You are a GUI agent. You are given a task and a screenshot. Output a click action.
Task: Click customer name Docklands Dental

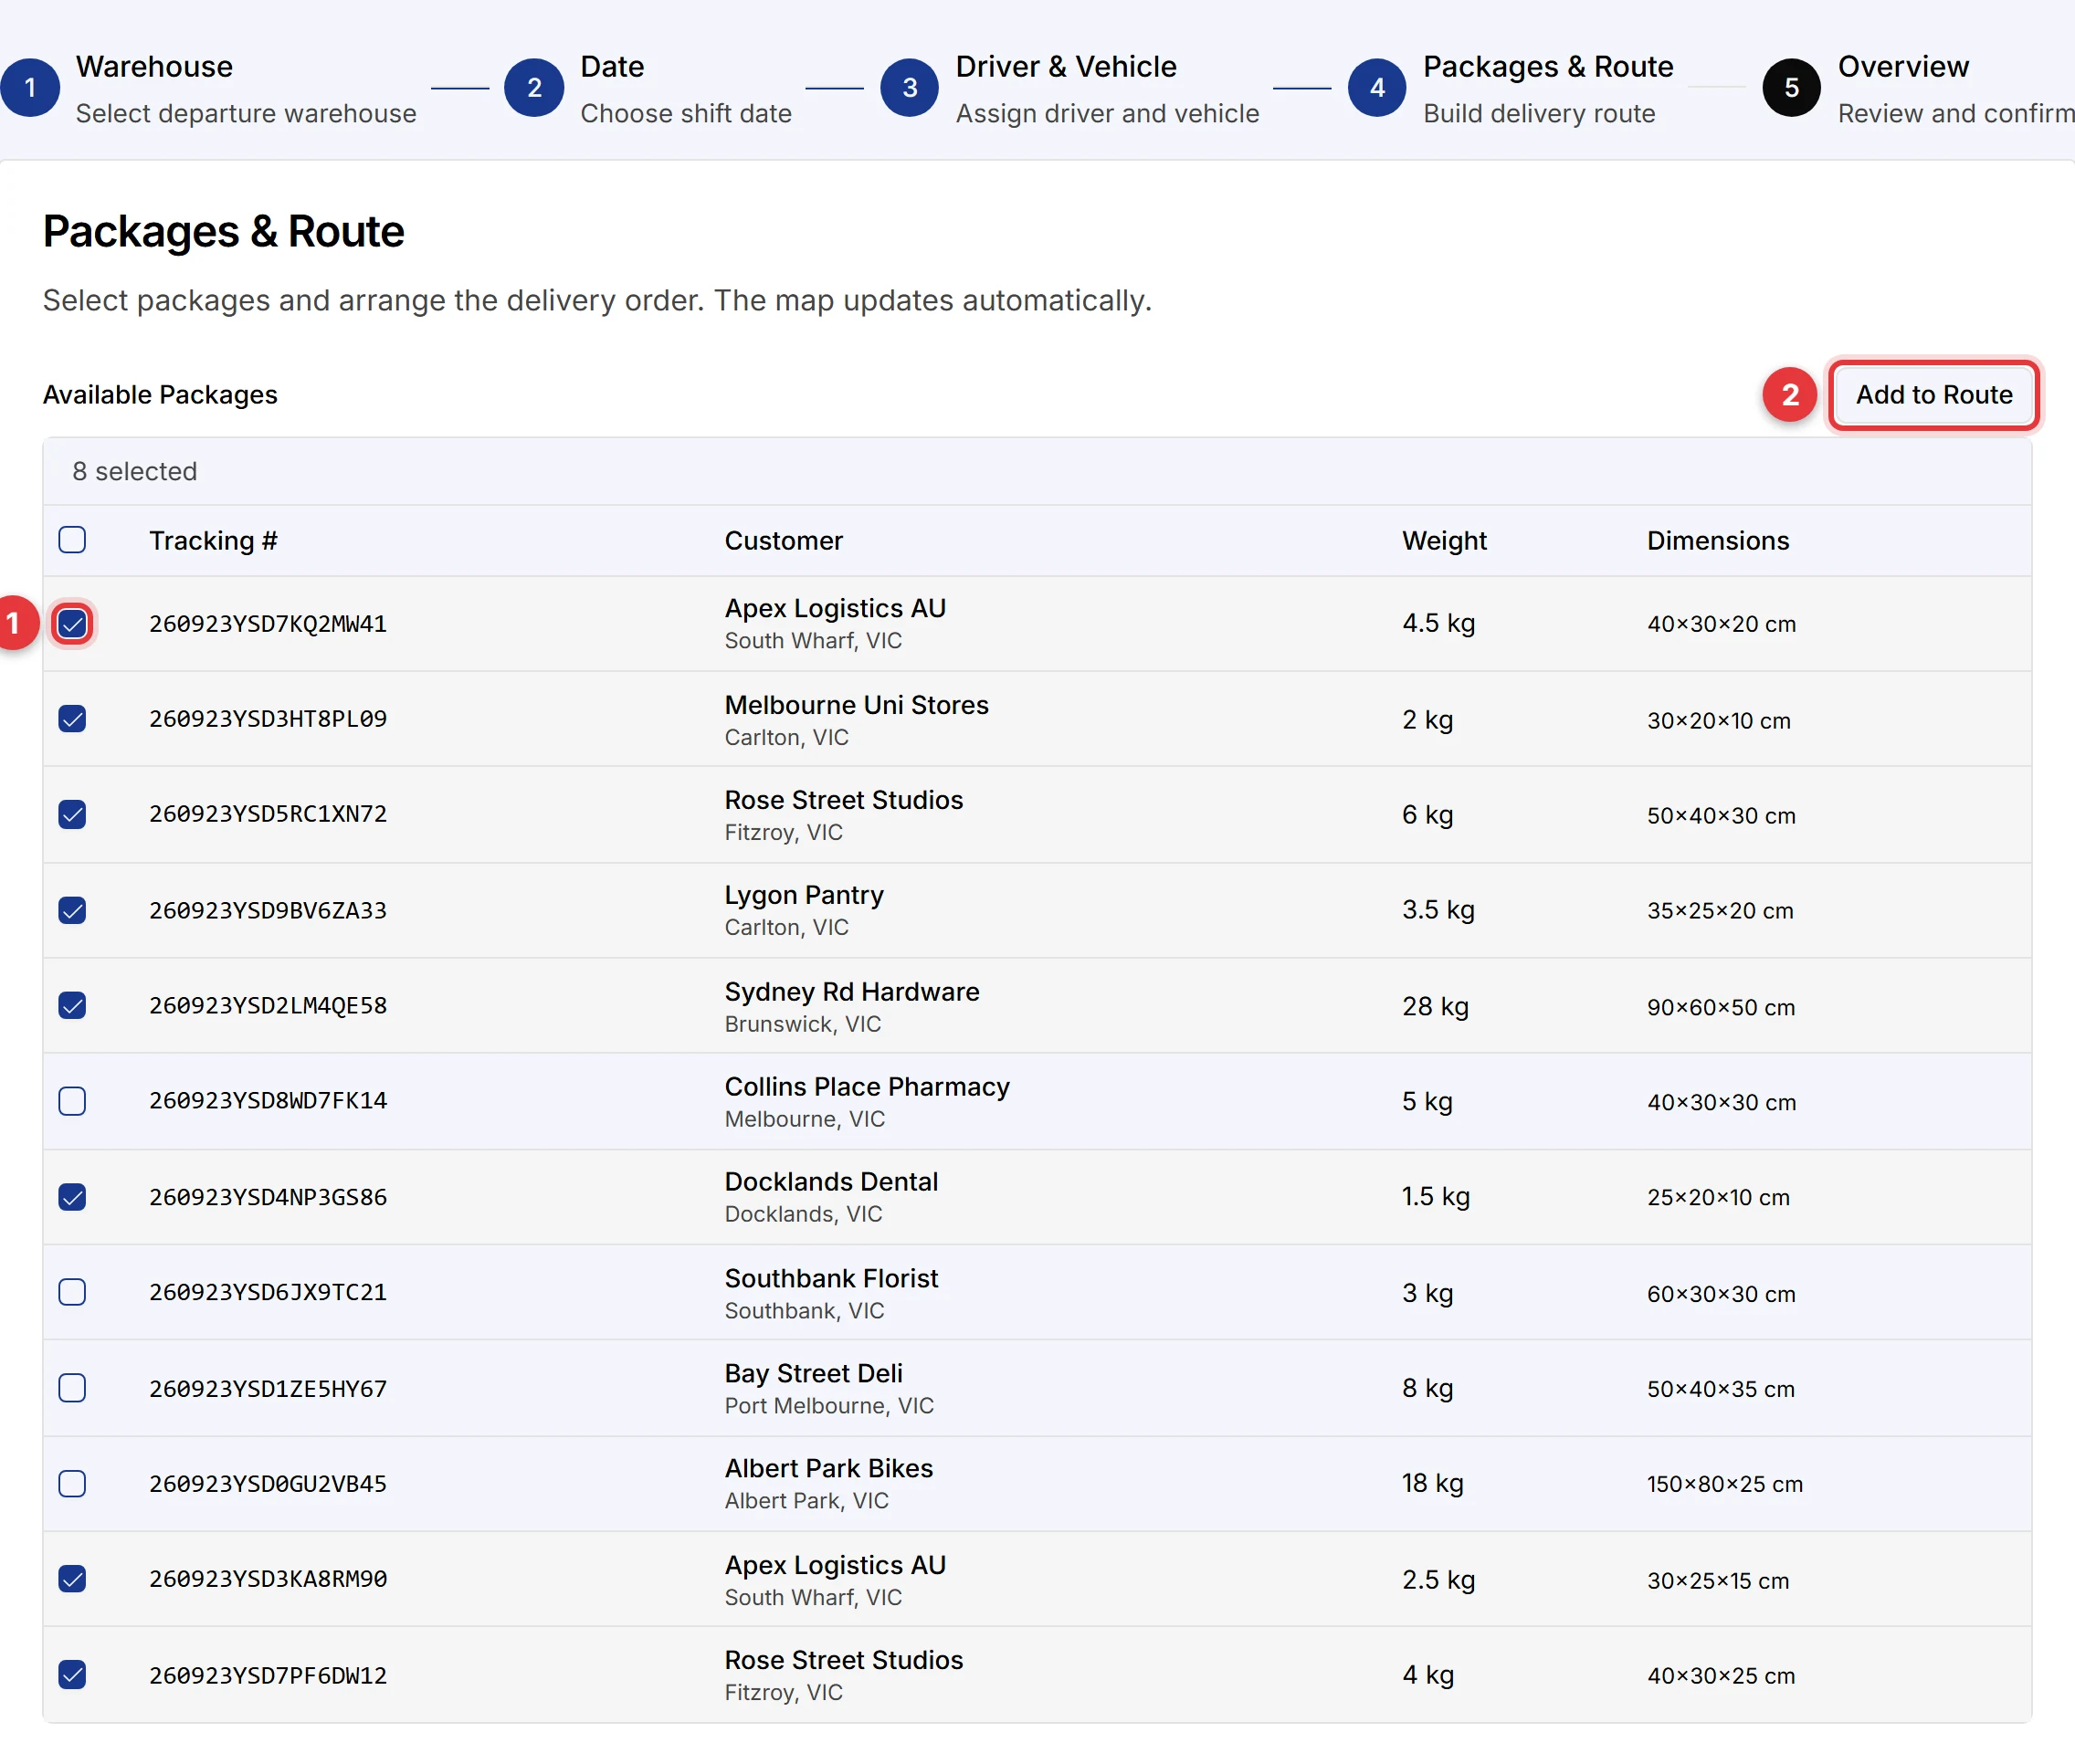(x=831, y=1182)
